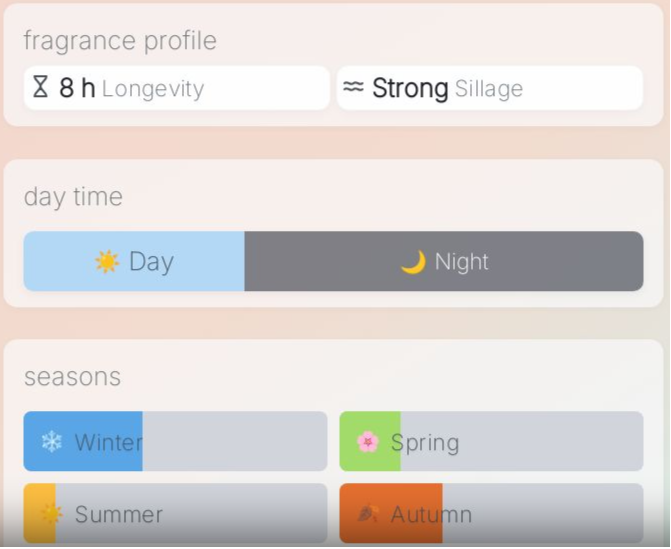Click the 8 h longevity value
This screenshot has height=549, width=671.
coord(77,88)
